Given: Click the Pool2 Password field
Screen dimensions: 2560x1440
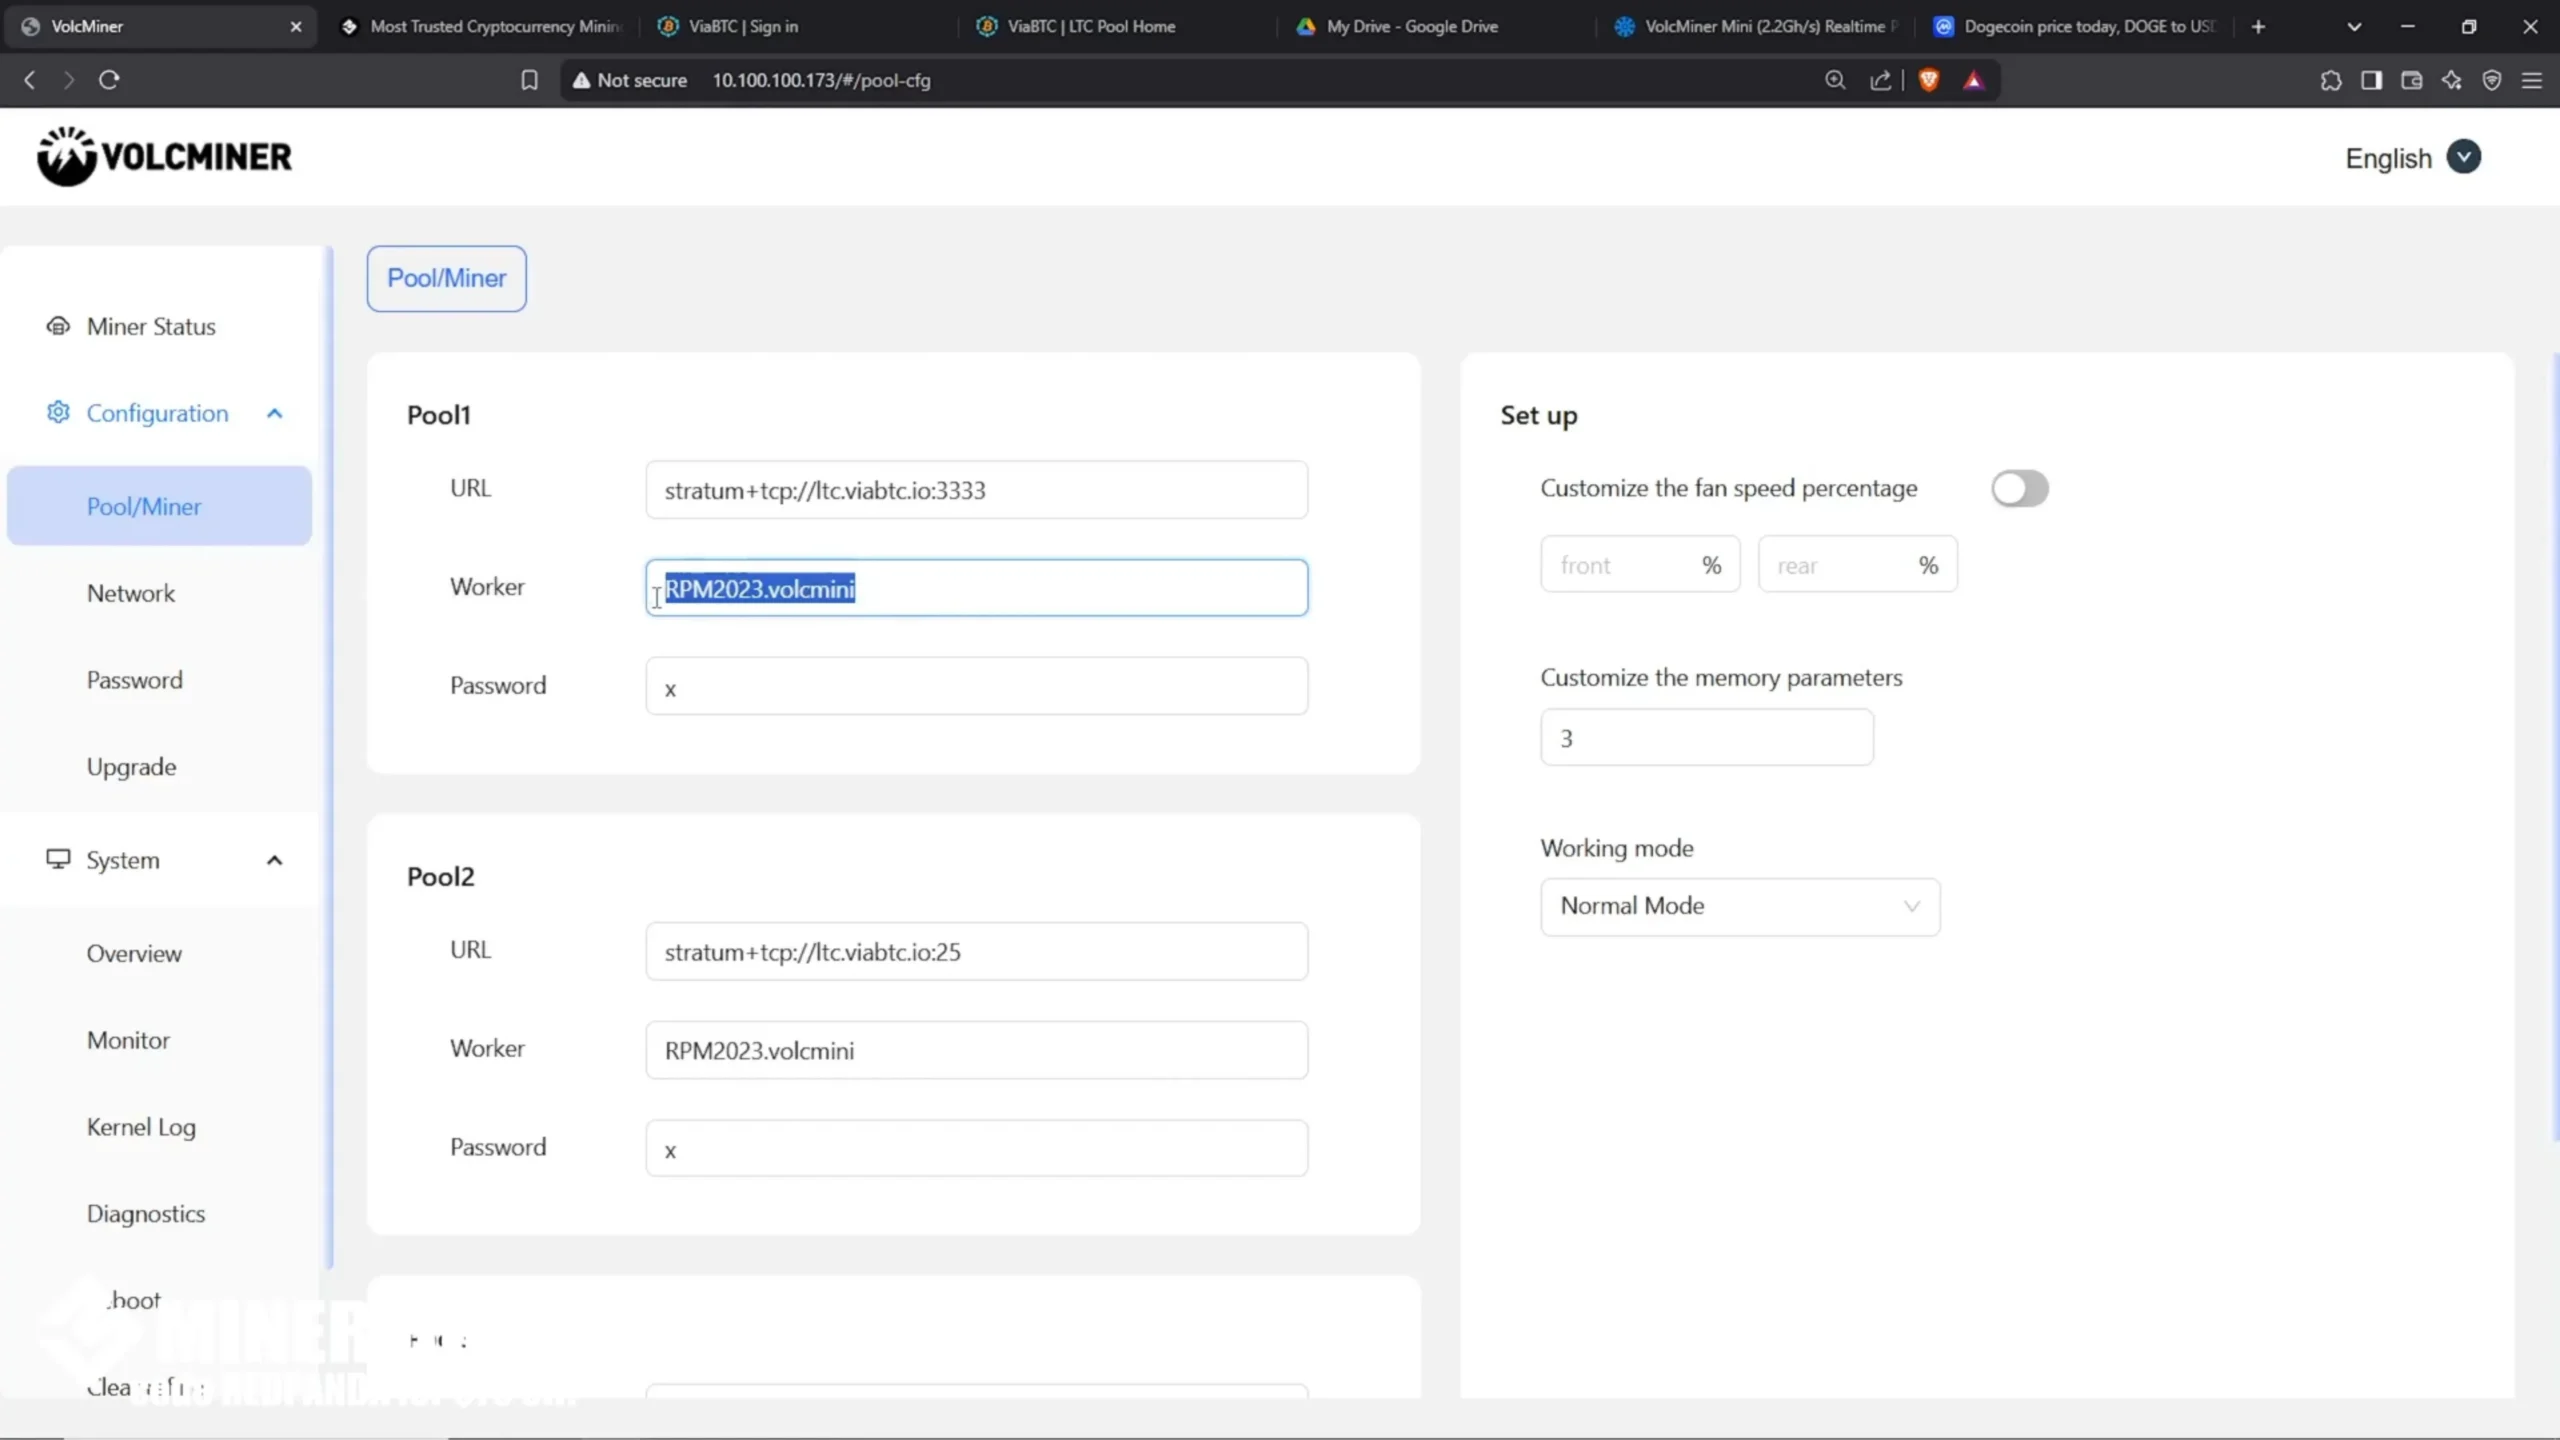Looking at the screenshot, I should 976,1148.
